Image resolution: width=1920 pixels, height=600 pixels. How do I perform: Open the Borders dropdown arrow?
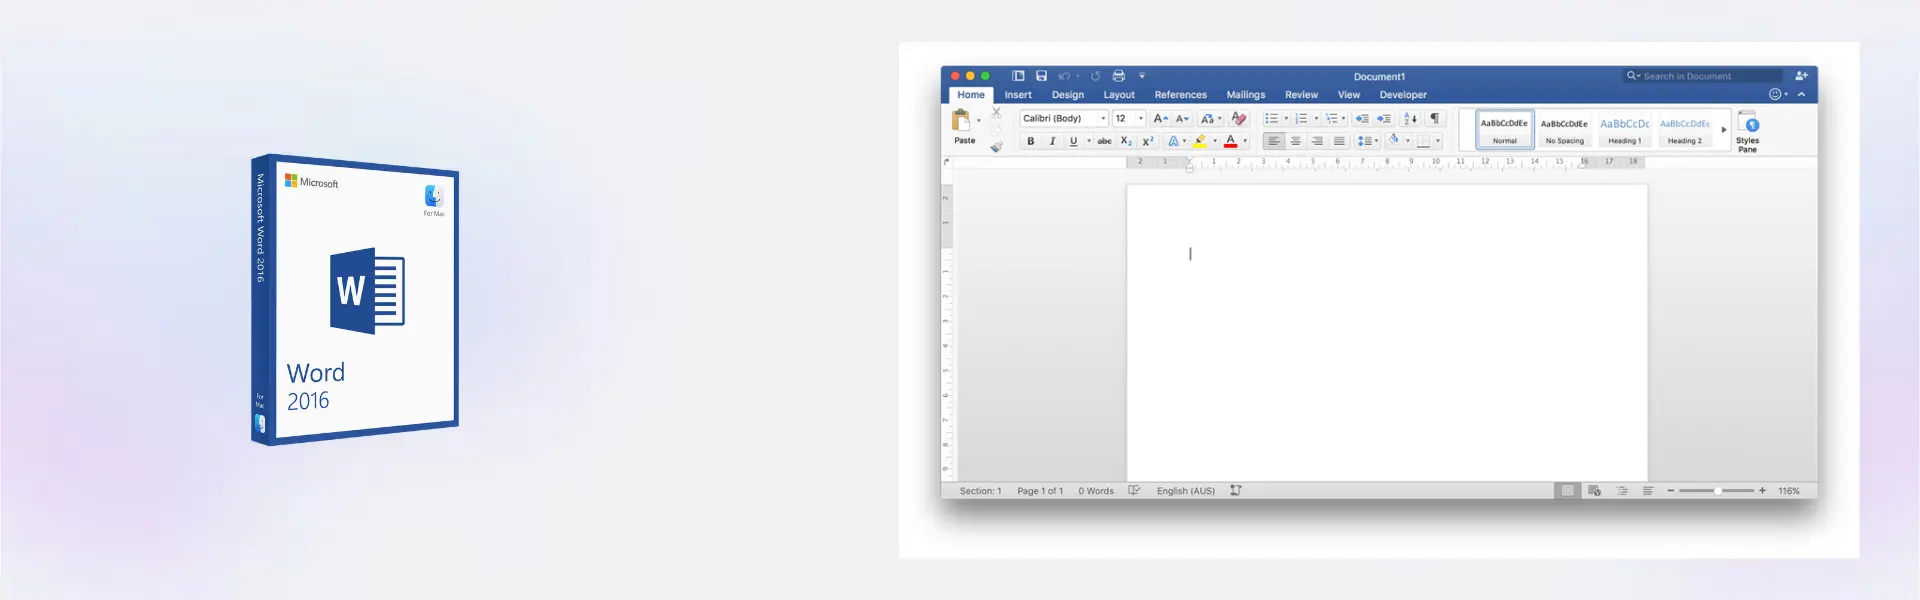[x=1438, y=141]
